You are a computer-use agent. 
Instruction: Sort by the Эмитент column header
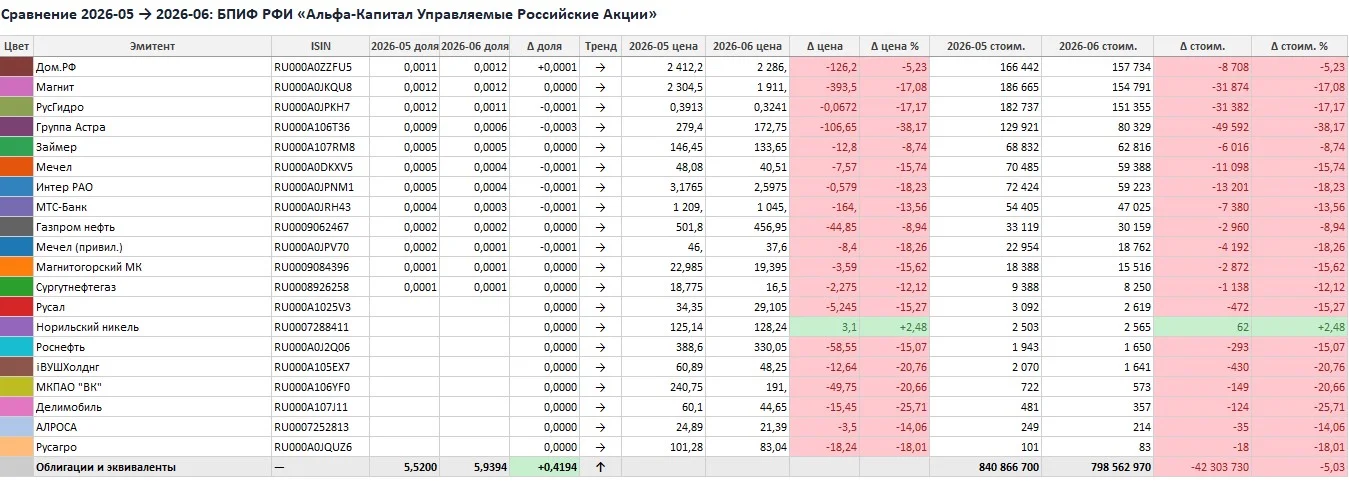point(152,46)
